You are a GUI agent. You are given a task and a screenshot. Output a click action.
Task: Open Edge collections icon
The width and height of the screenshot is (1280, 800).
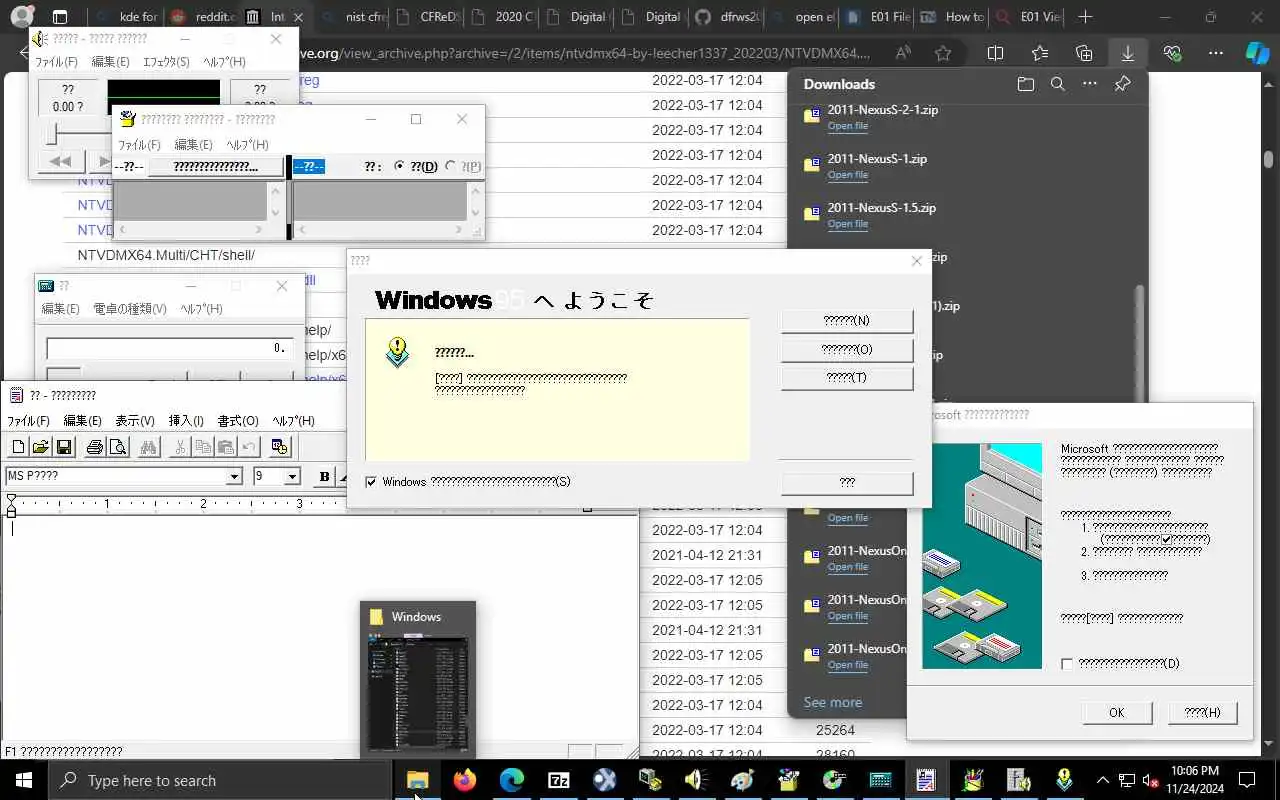click(x=1084, y=53)
